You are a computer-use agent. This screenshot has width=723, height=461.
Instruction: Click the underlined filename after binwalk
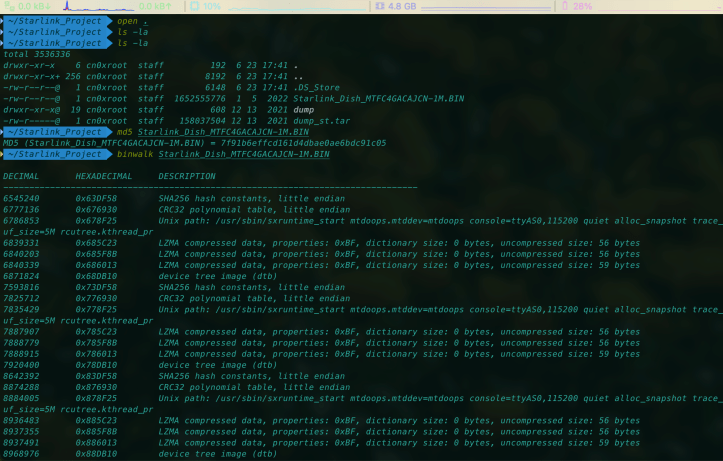(244, 154)
